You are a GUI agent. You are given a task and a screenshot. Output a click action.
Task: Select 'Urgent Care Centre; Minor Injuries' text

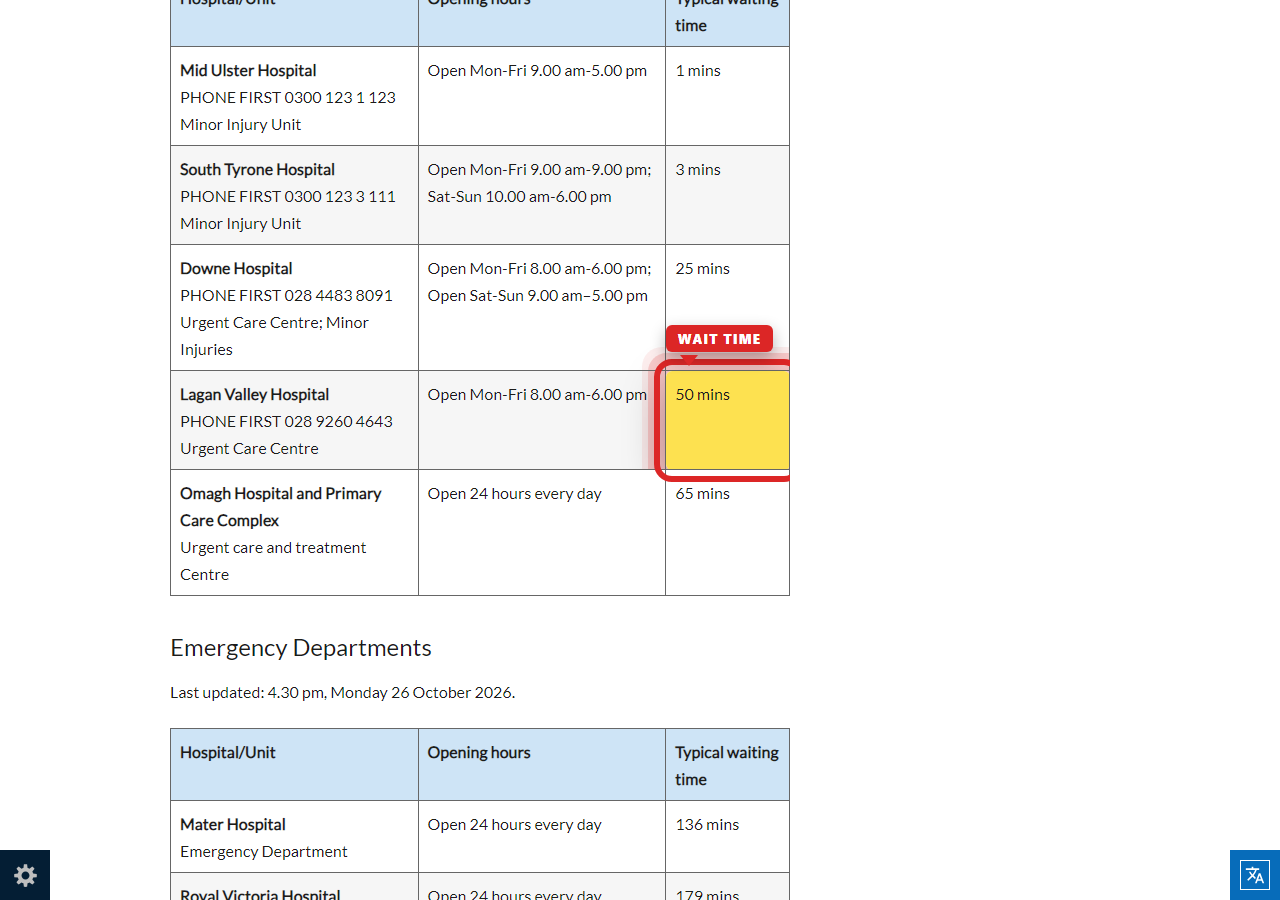pos(274,336)
